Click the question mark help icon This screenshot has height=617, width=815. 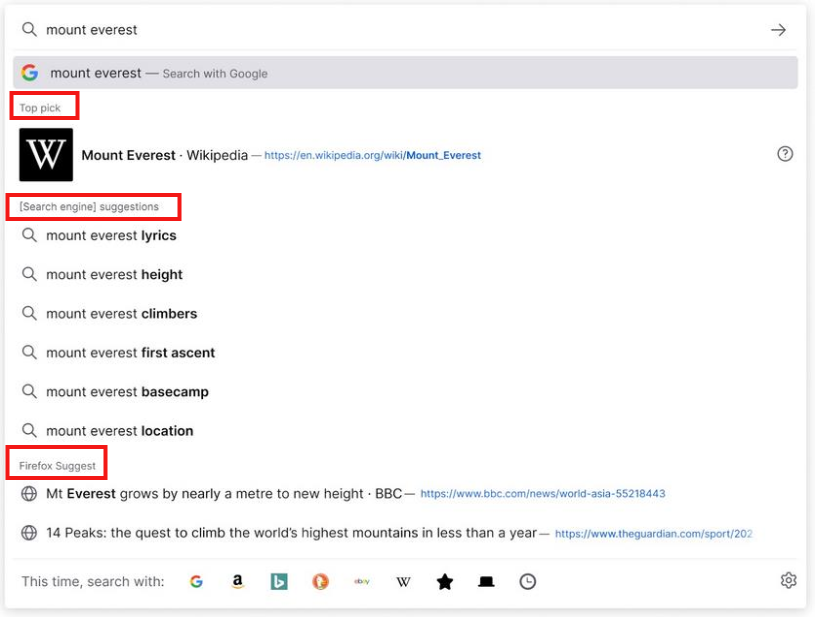pyautogui.click(x=785, y=153)
